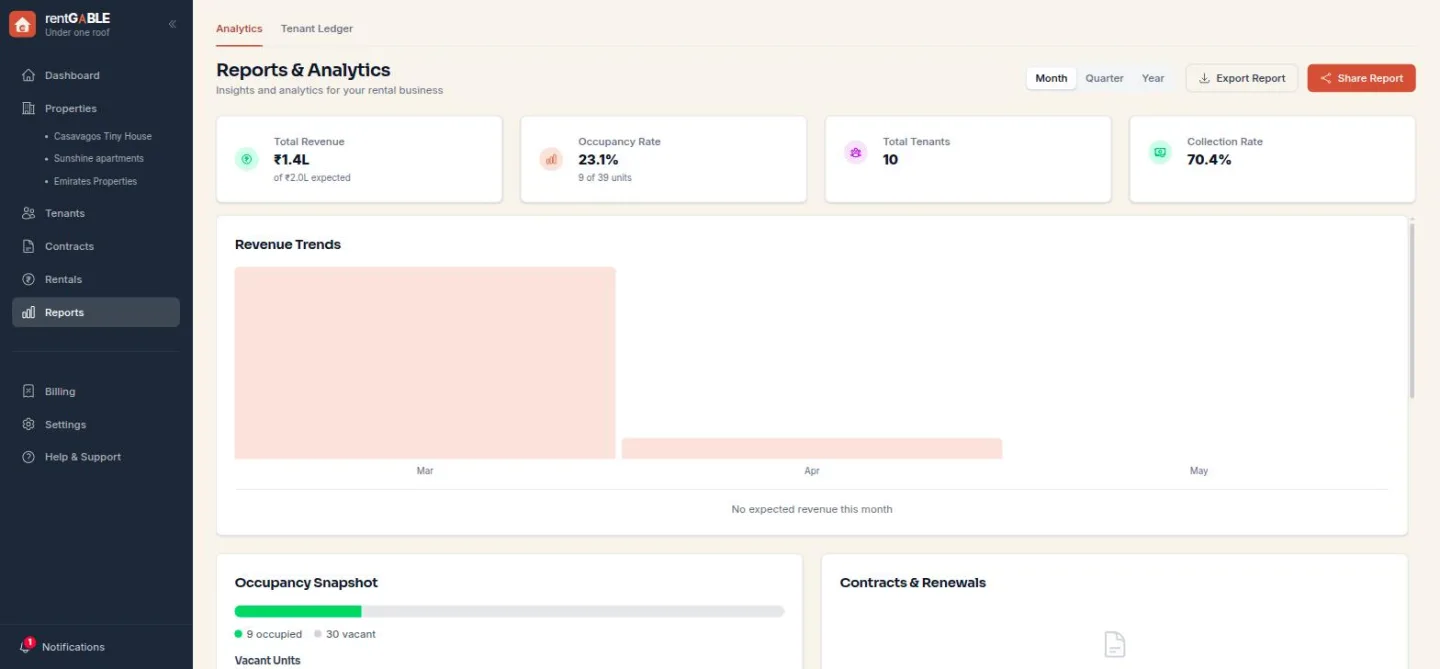This screenshot has width=1440, height=669.
Task: Click the page vertical scrollbar
Action: 1412,310
